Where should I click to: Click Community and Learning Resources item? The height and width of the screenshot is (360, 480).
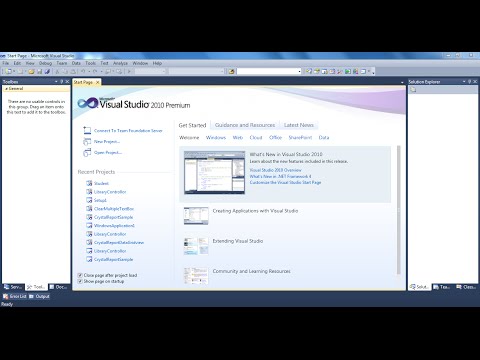point(251,271)
